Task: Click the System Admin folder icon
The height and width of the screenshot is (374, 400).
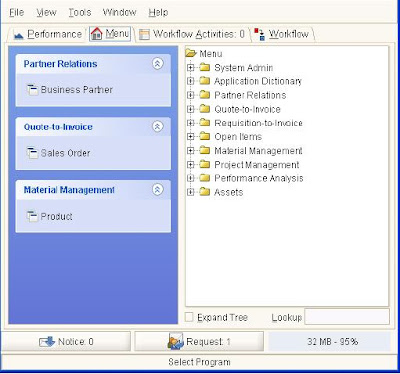Action: [x=205, y=67]
